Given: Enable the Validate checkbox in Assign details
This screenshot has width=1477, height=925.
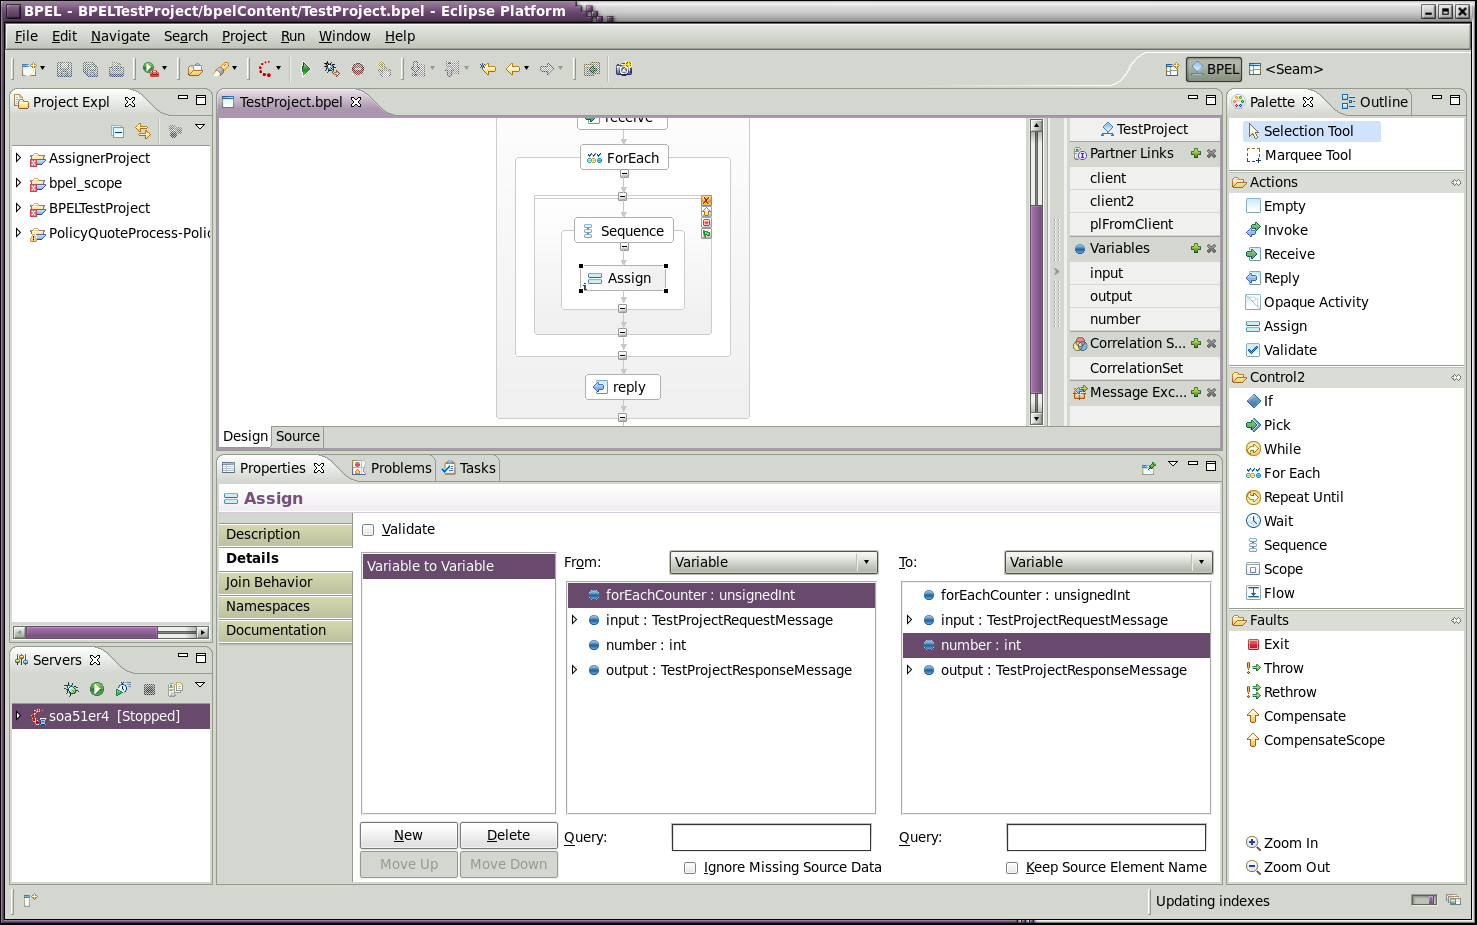Looking at the screenshot, I should [x=368, y=530].
